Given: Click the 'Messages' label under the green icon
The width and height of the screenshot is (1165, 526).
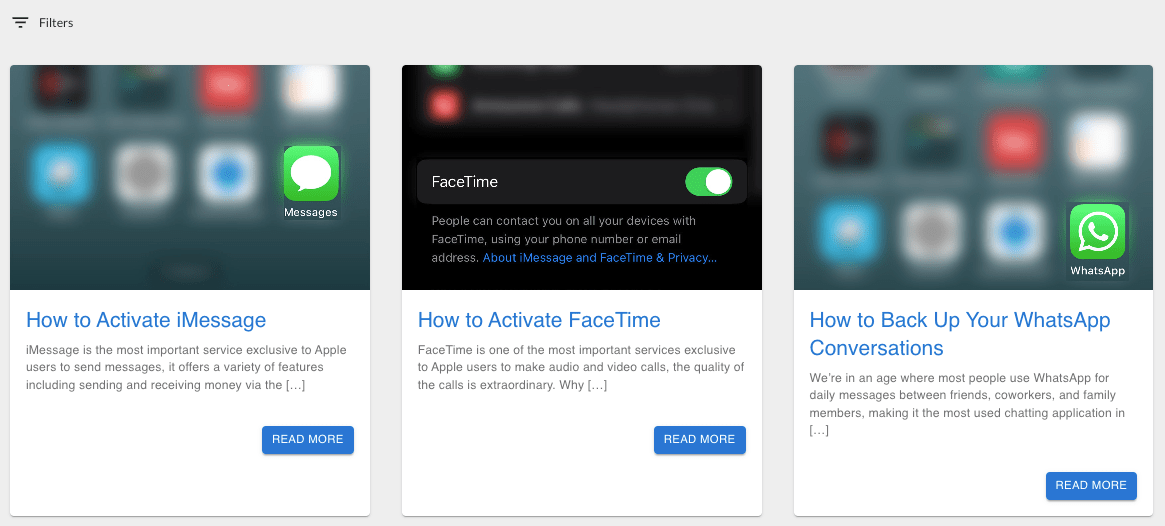Looking at the screenshot, I should click(x=311, y=212).
